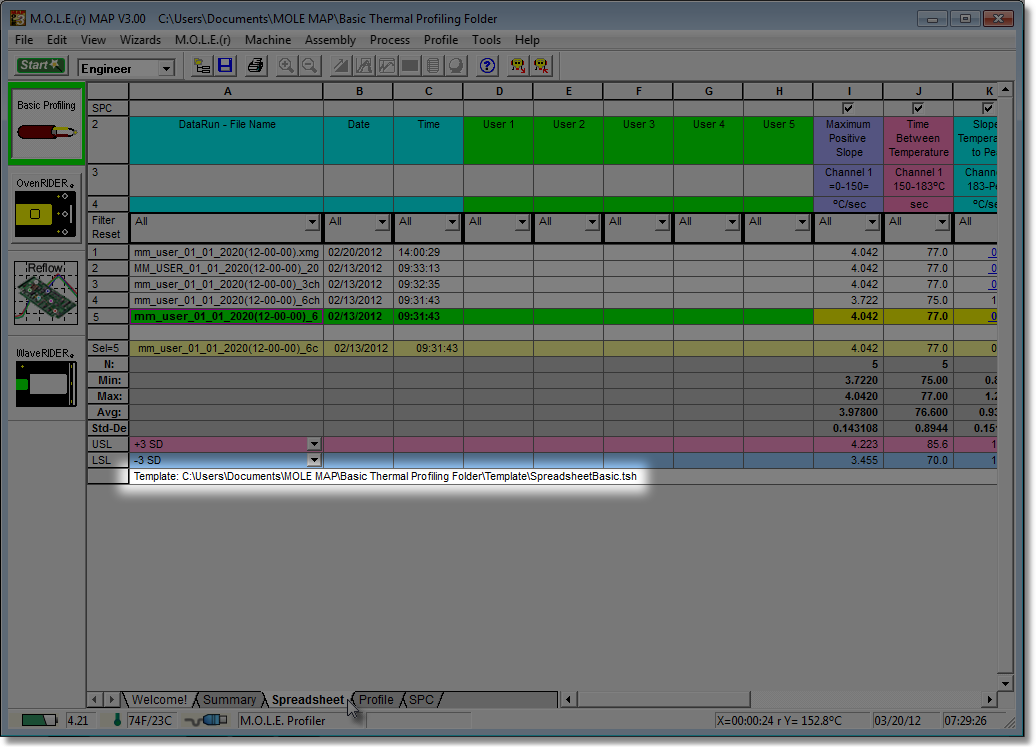Open the Engineer user level dropdown
This screenshot has height=749, width=1036.
click(x=166, y=69)
